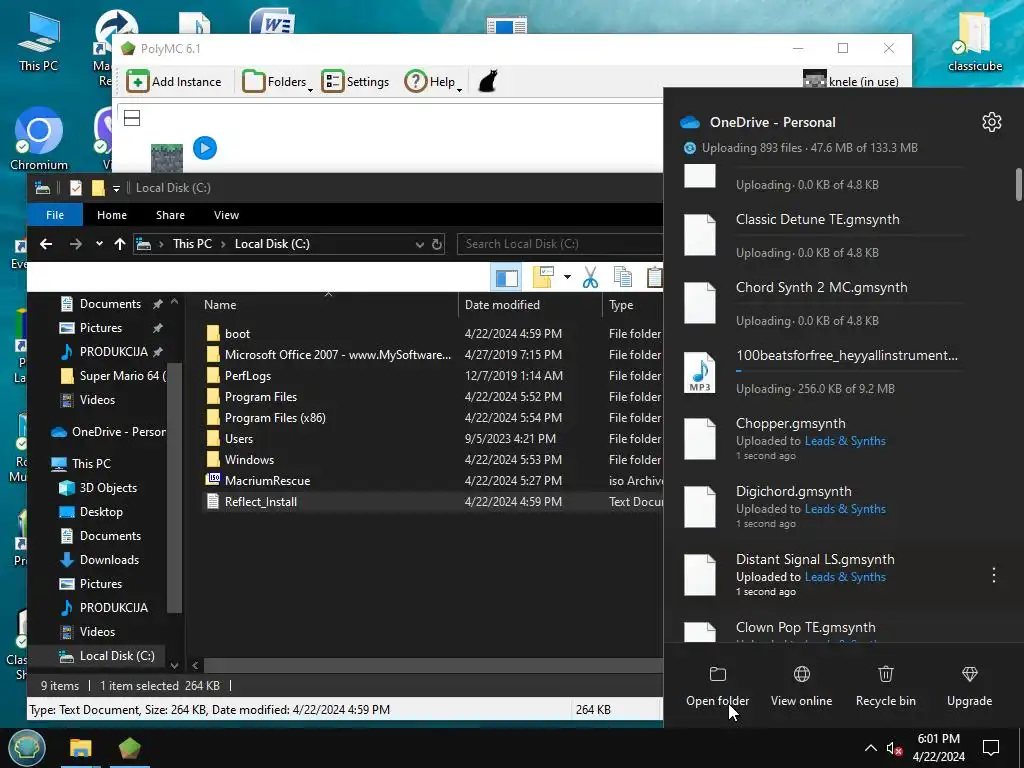Select the boot folder
The image size is (1024, 768).
tap(238, 334)
